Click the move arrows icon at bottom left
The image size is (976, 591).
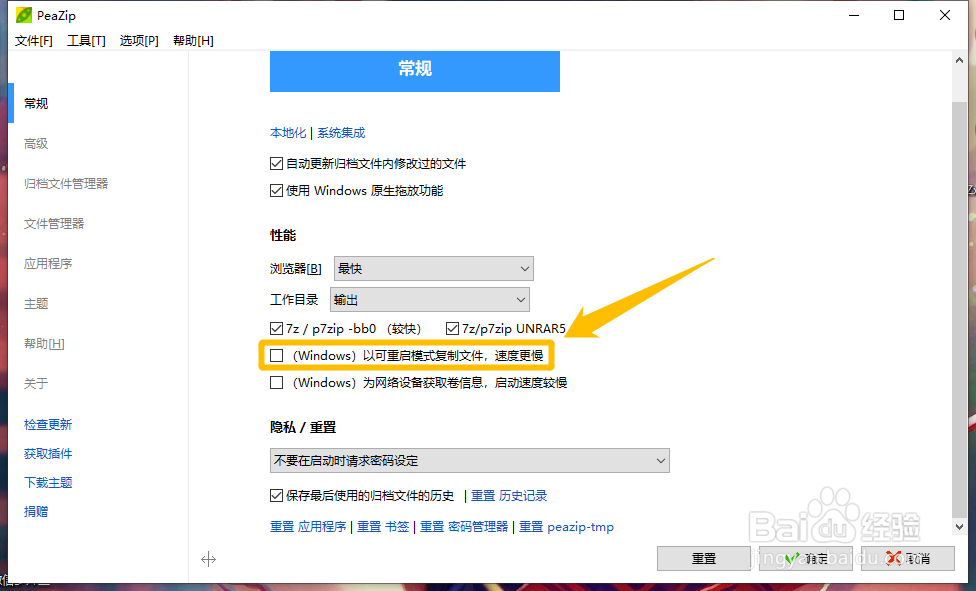click(x=209, y=559)
